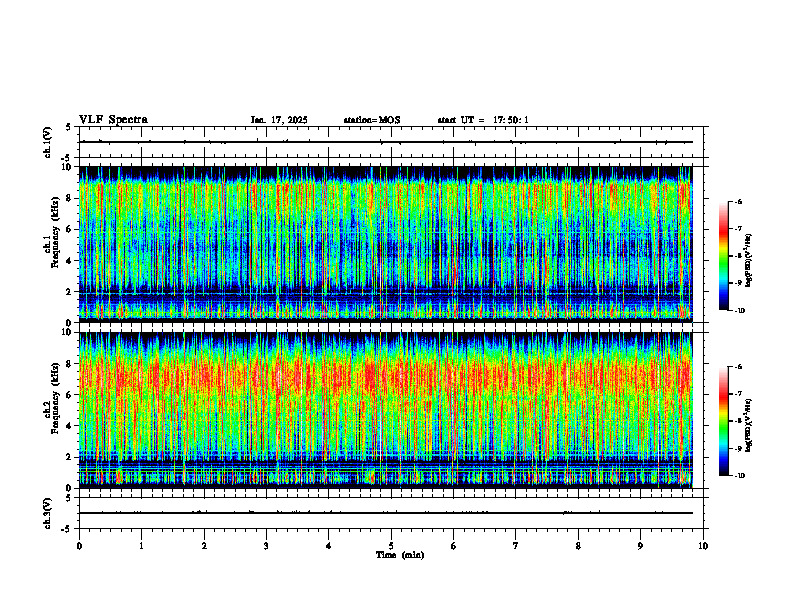Click time axis tick label "0"
Image resolution: width=792 pixels, height=612 pixels.
79,546
